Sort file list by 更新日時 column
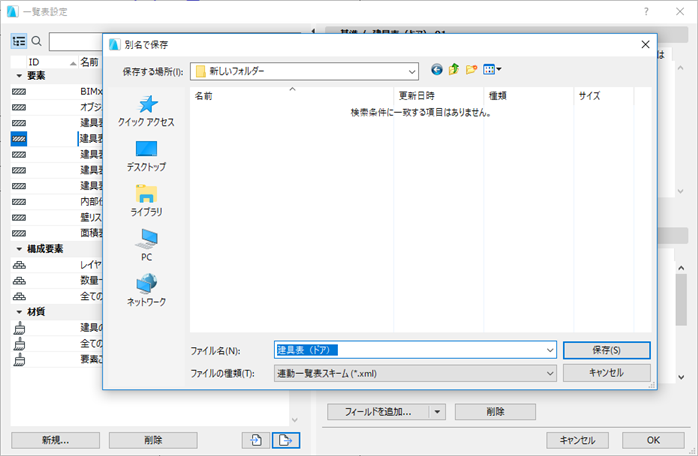This screenshot has width=698, height=456. coord(439,96)
